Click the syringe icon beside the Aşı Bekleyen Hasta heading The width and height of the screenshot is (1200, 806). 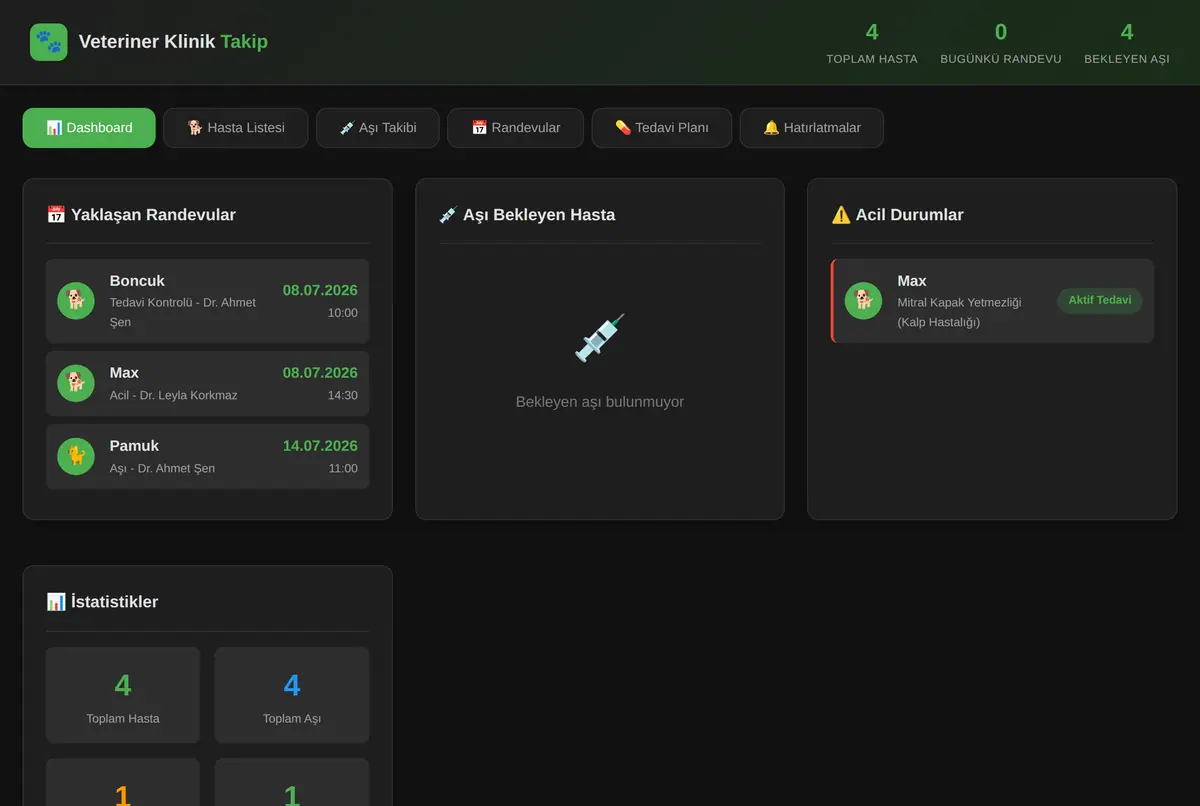[448, 215]
